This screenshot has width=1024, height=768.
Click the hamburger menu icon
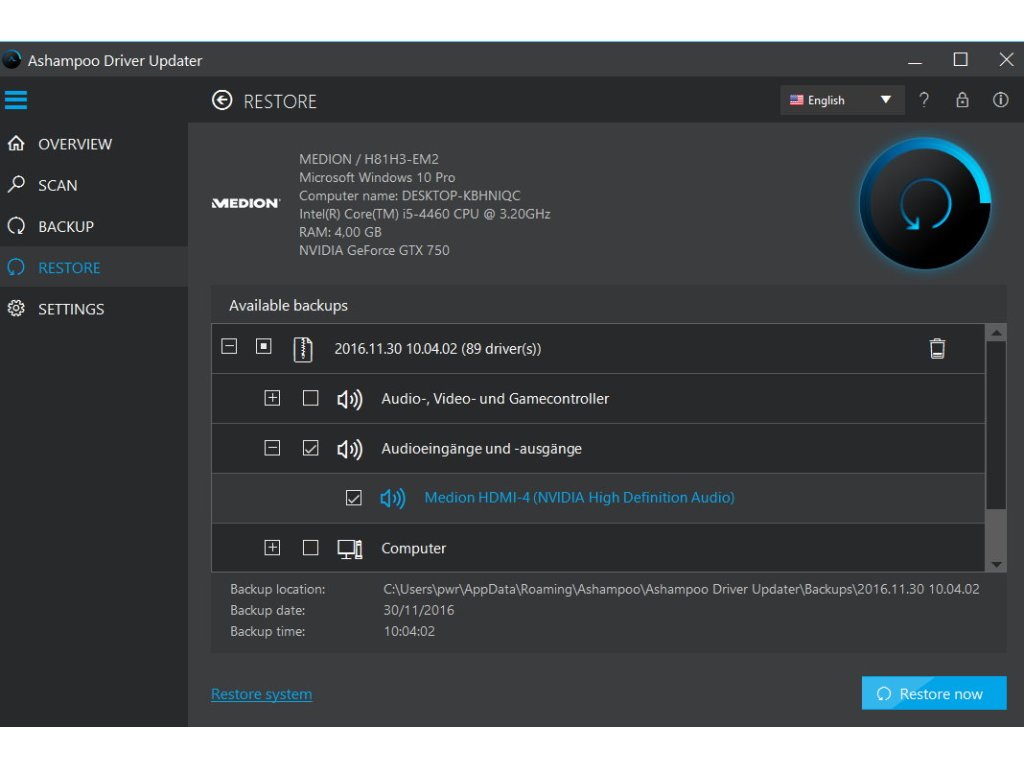tap(16, 100)
